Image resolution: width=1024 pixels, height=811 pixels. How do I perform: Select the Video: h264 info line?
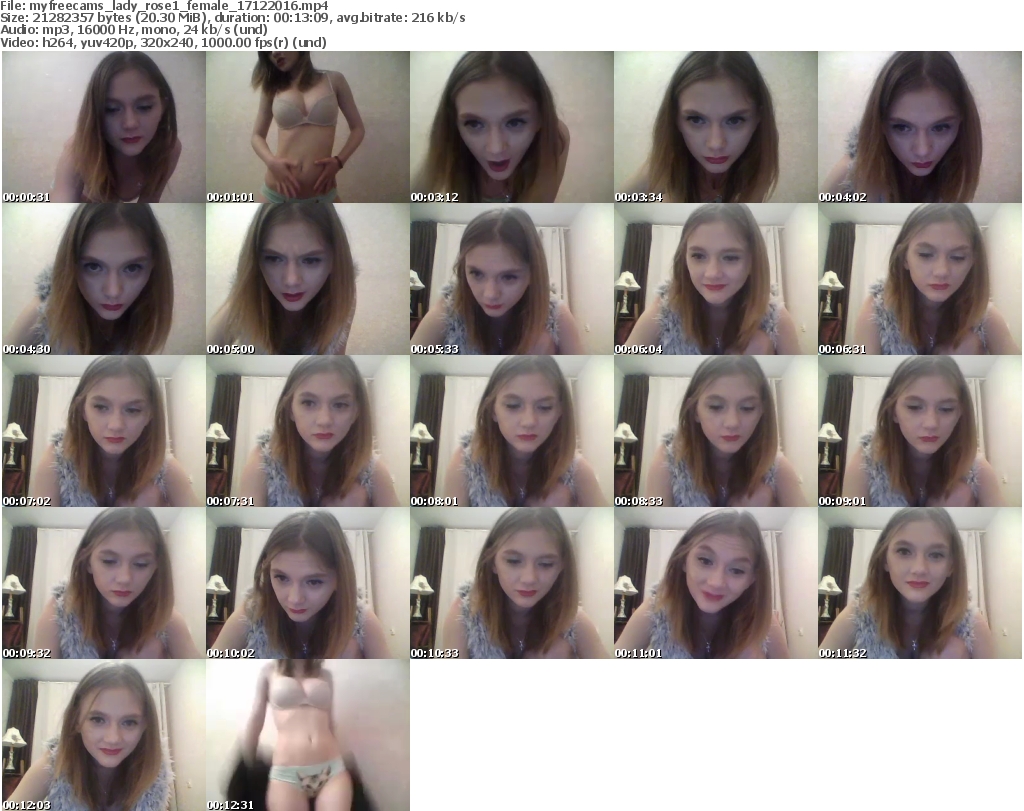163,42
